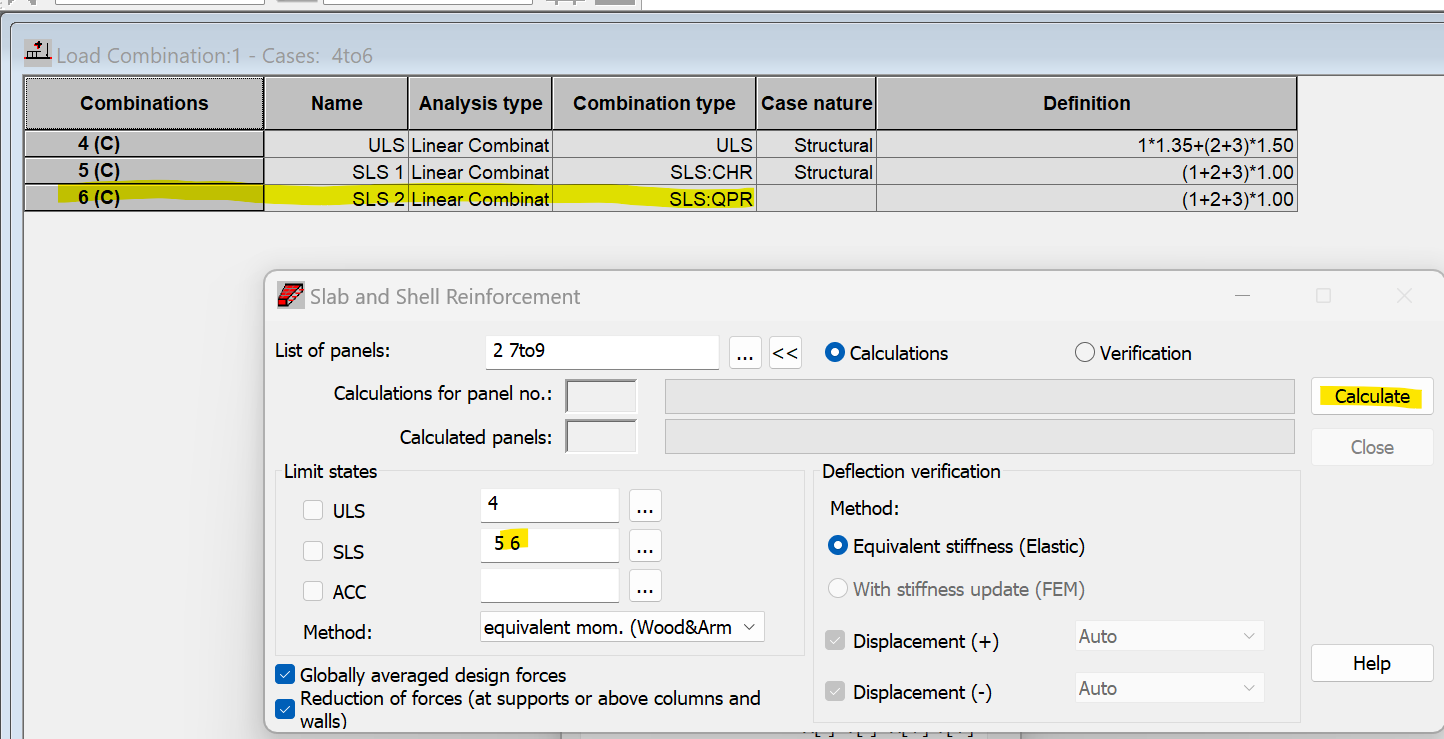This screenshot has width=1444, height=739.
Task: Click the ... button in the SLS row
Action: (x=645, y=546)
